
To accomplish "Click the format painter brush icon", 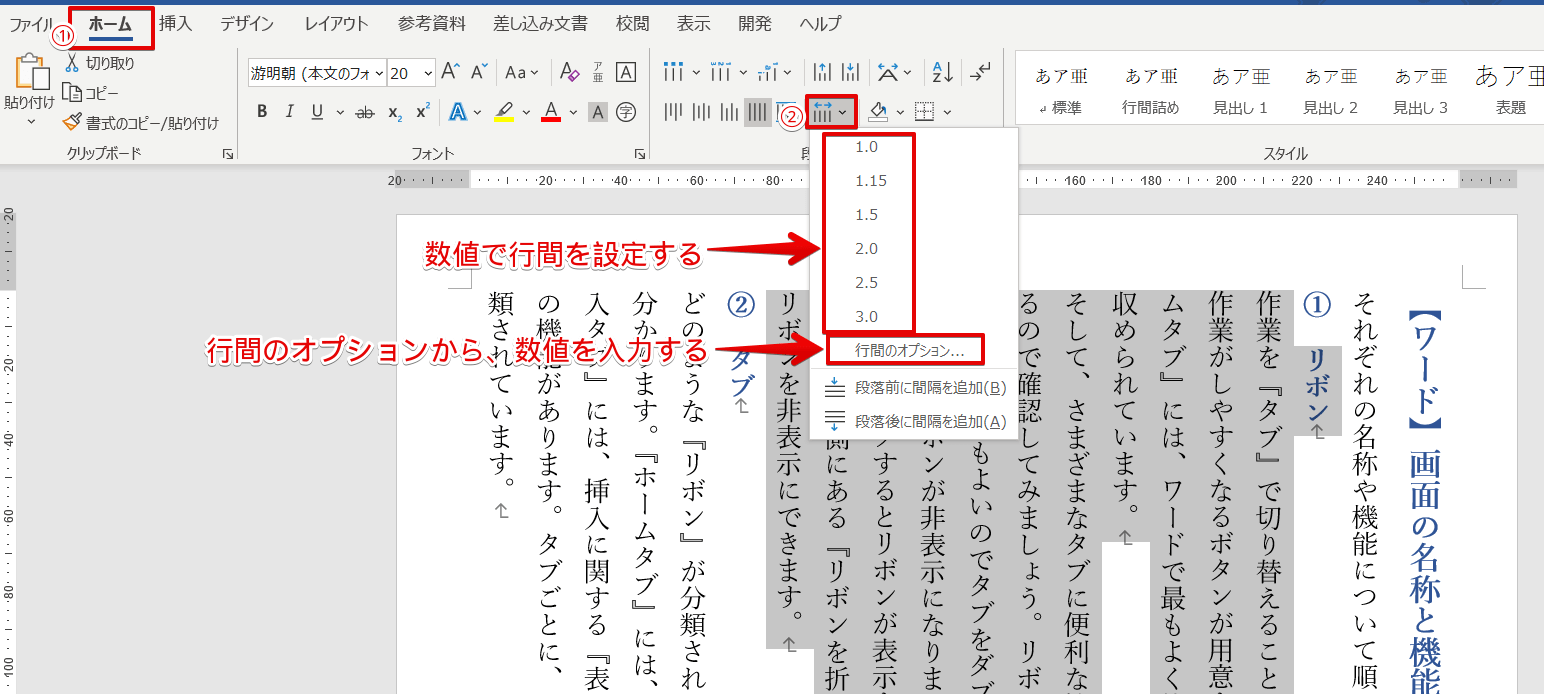I will 71,122.
